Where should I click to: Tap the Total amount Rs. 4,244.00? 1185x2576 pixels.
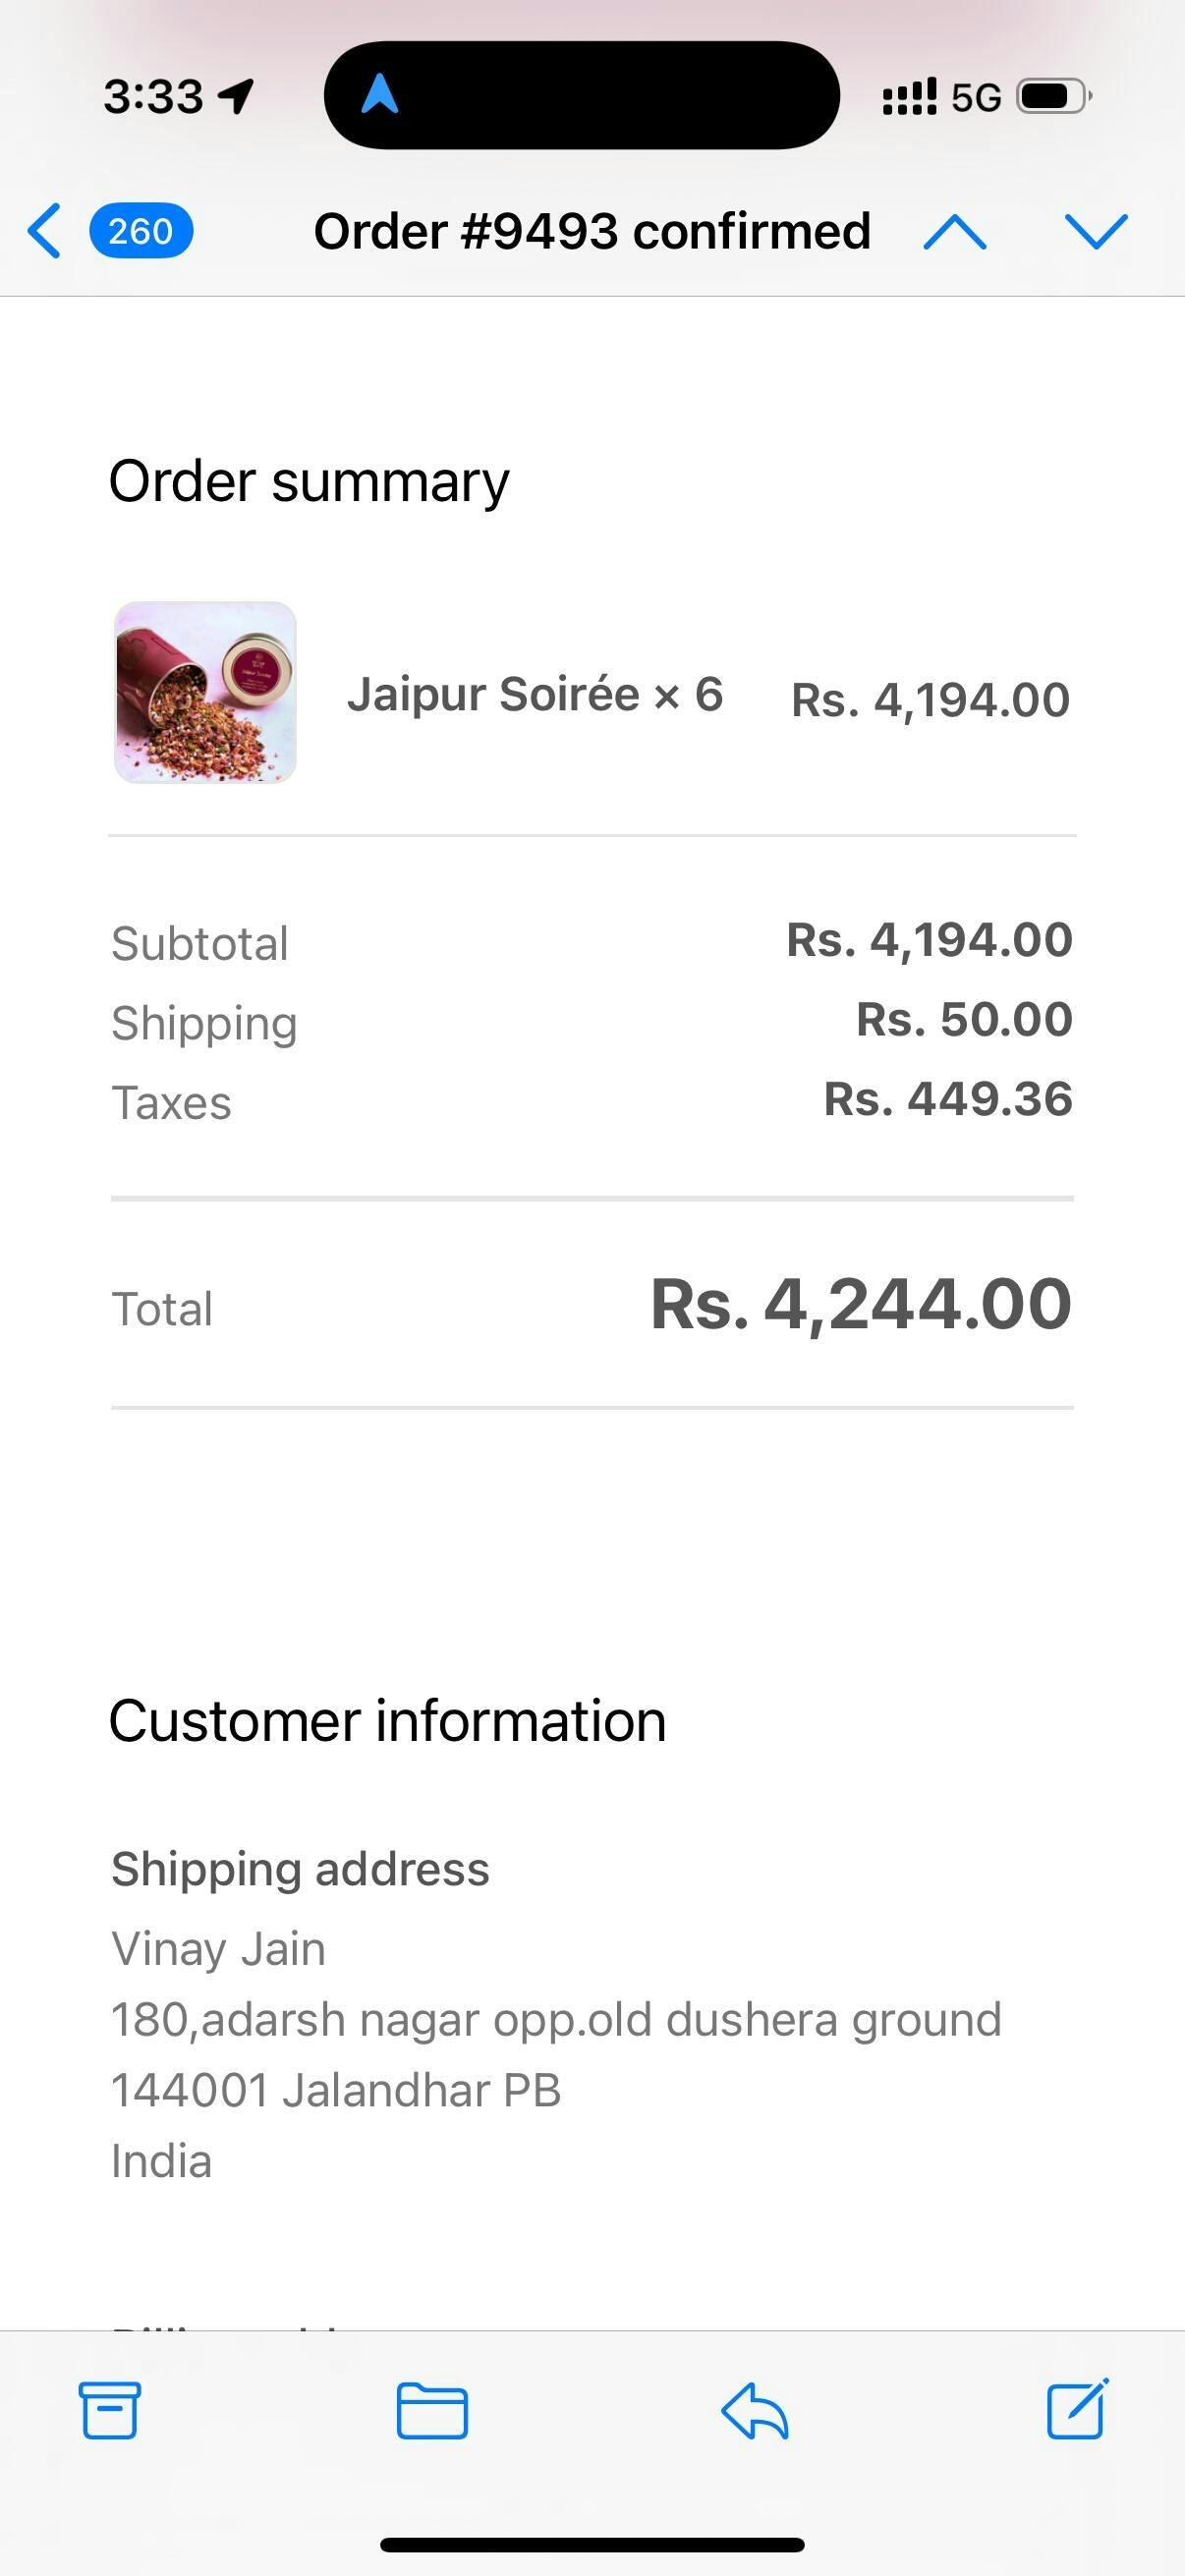(860, 1304)
